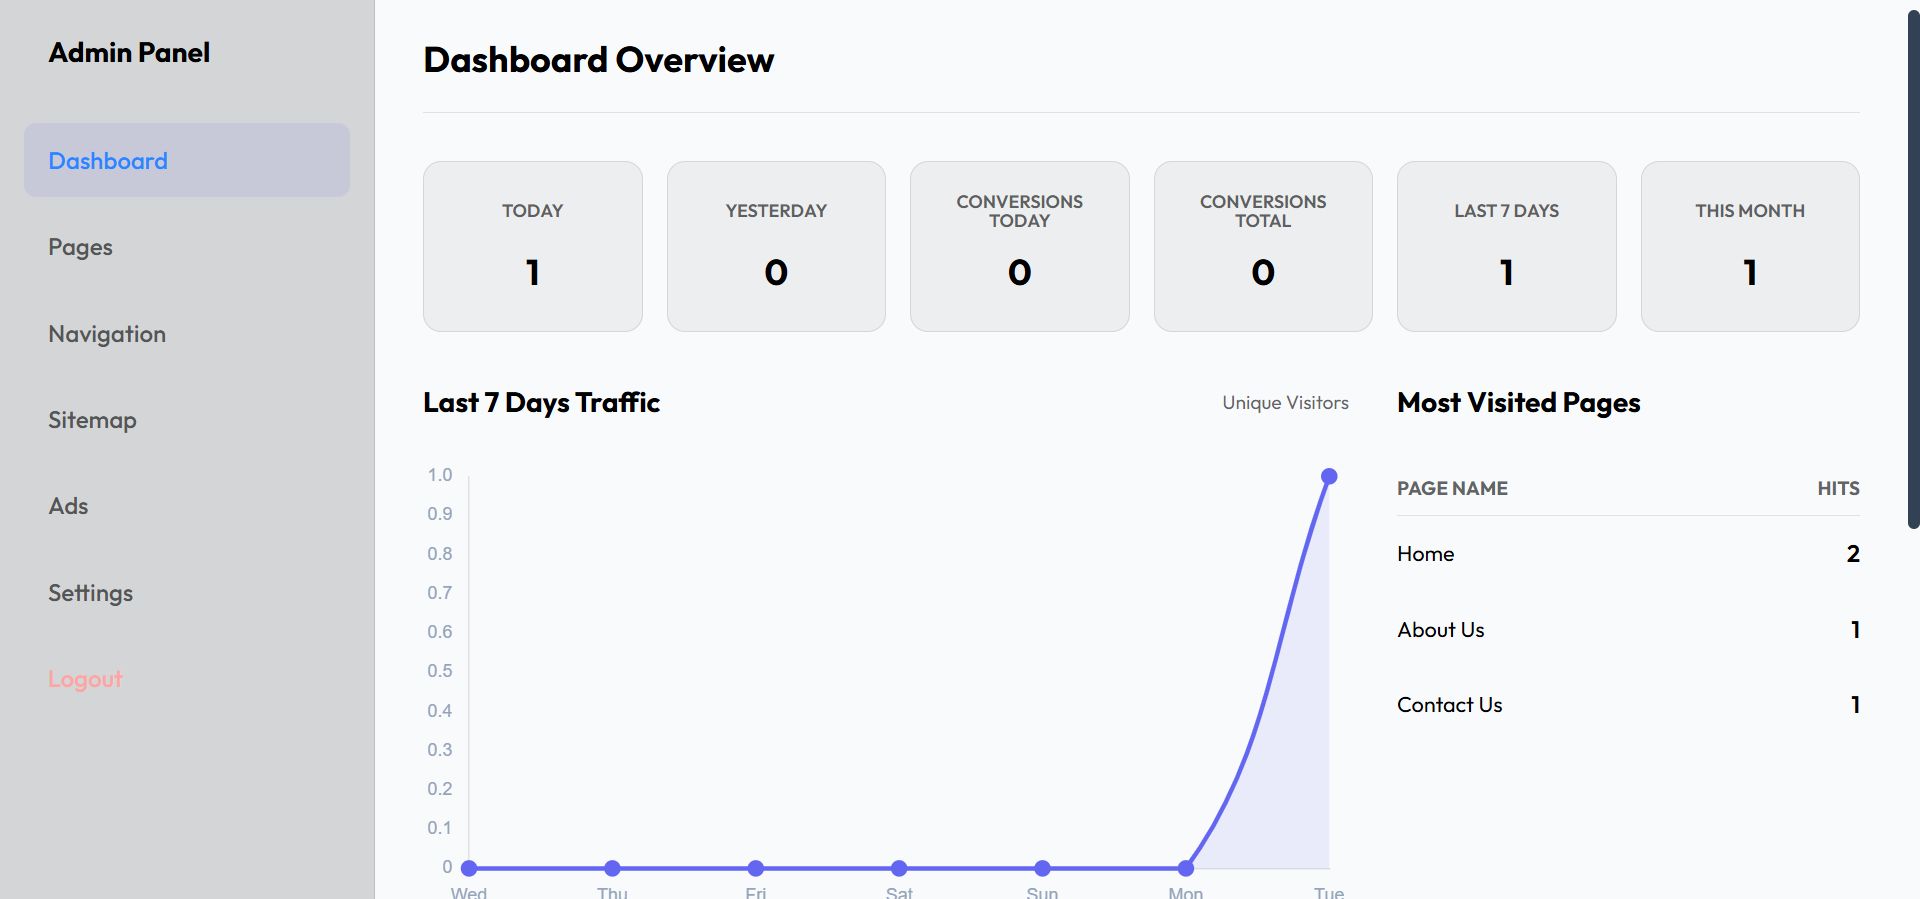Viewport: 1920px width, 899px height.
Task: Click the Yesterday stat card
Action: pos(776,246)
